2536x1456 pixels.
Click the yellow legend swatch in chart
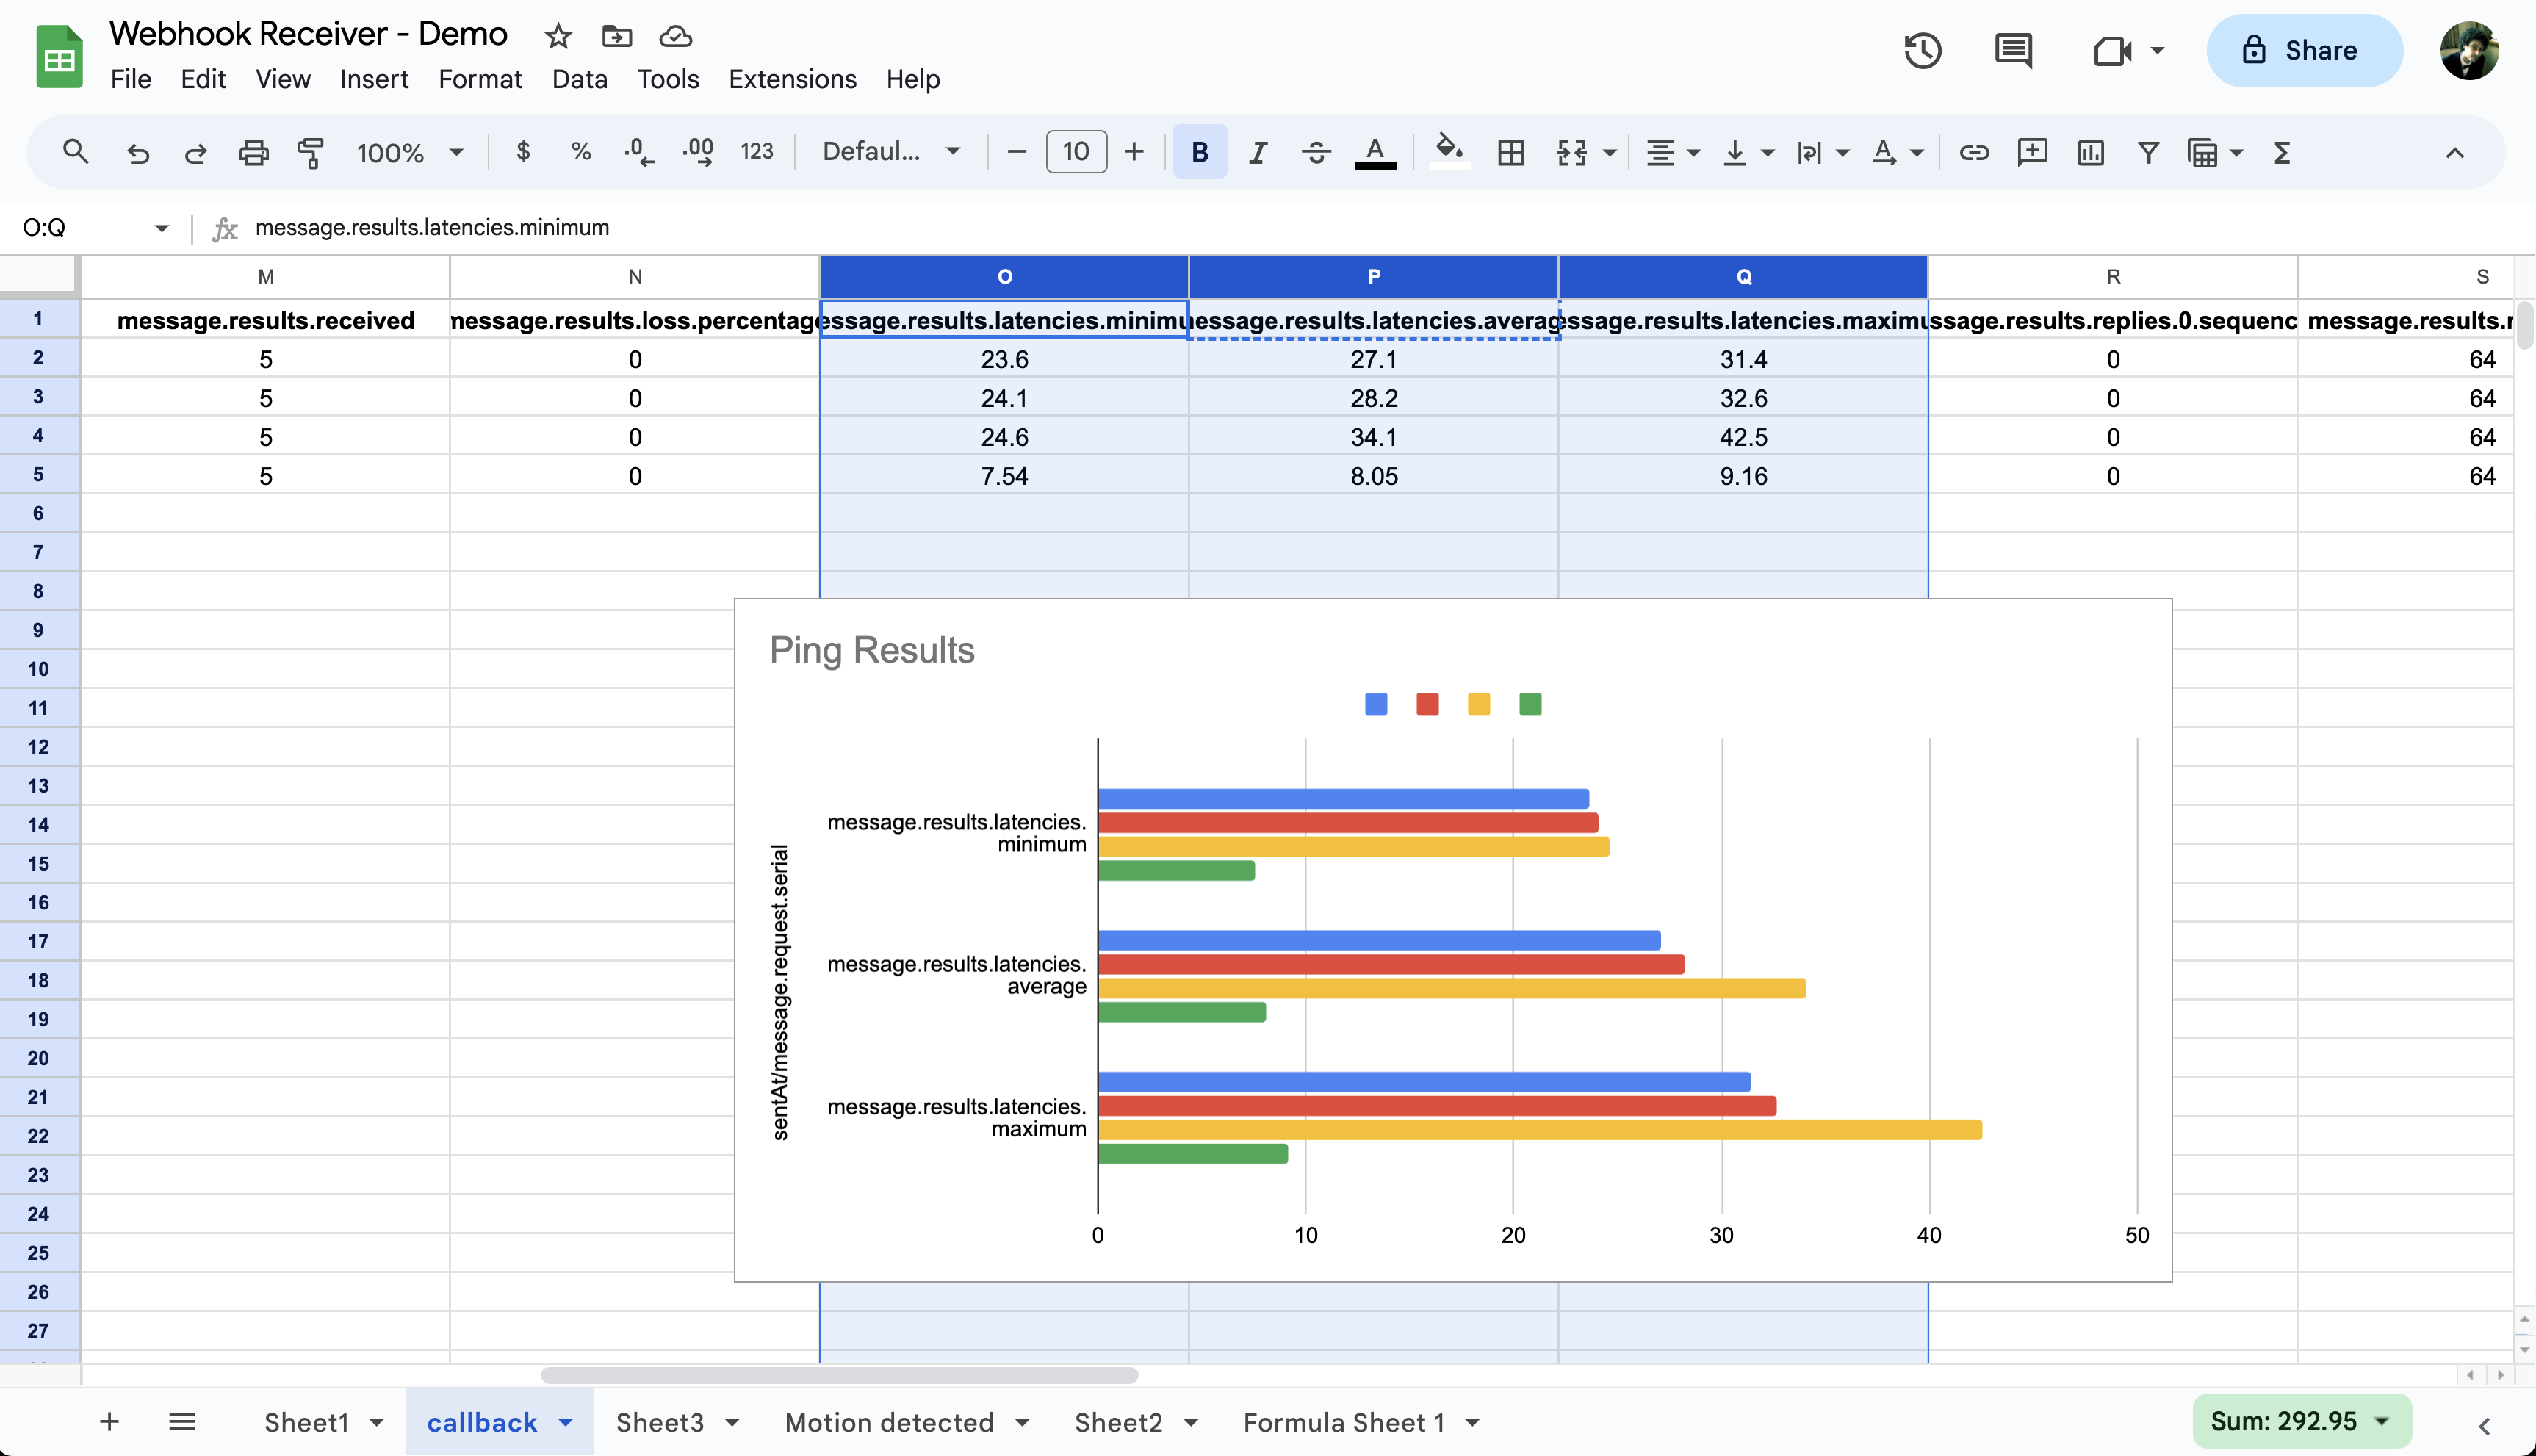1478,704
